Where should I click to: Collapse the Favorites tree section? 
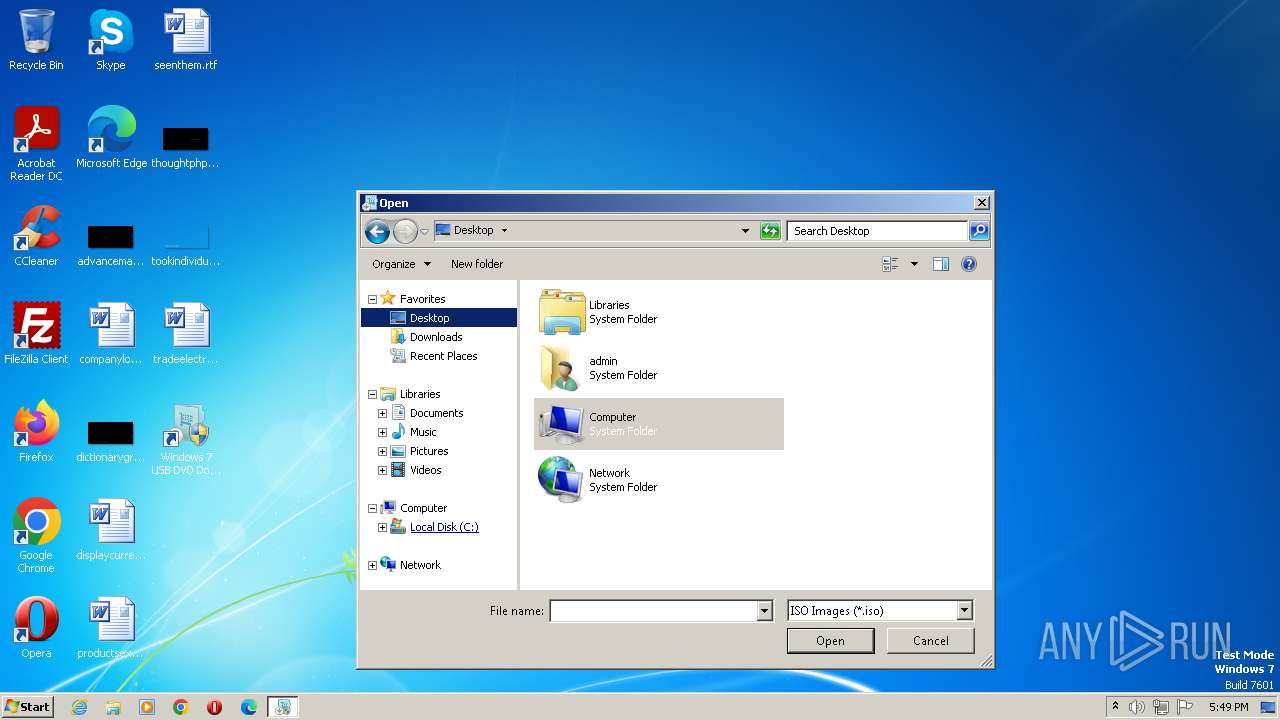373,299
